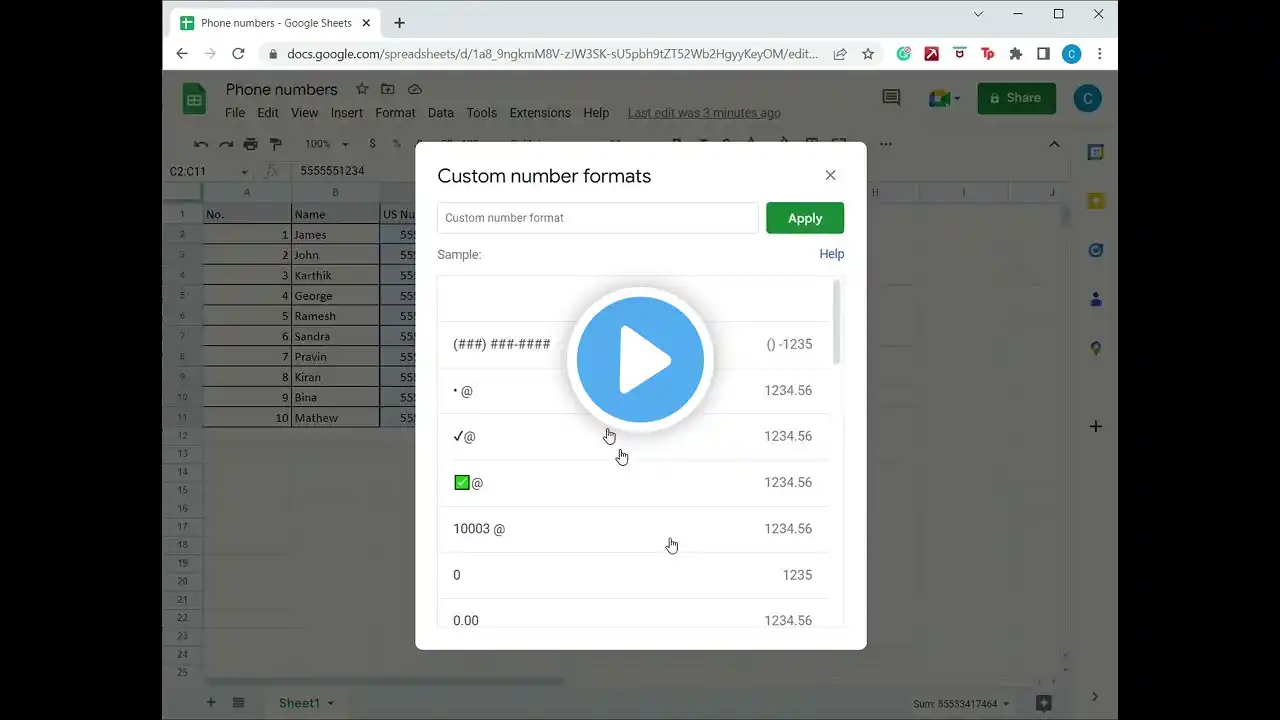Image resolution: width=1280 pixels, height=720 pixels.
Task: Open the Tools menu
Action: click(x=482, y=113)
